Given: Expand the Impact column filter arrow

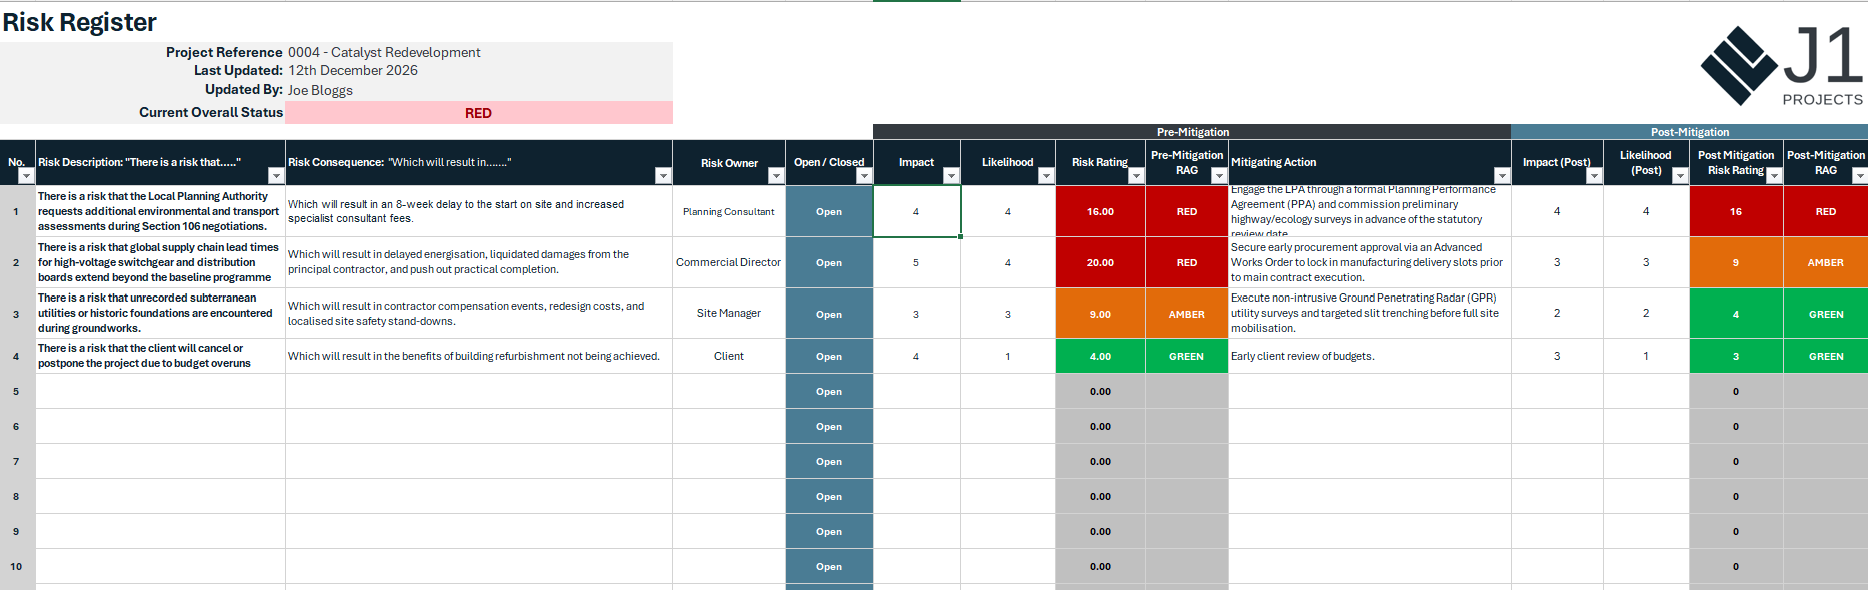Looking at the screenshot, I should click(951, 176).
